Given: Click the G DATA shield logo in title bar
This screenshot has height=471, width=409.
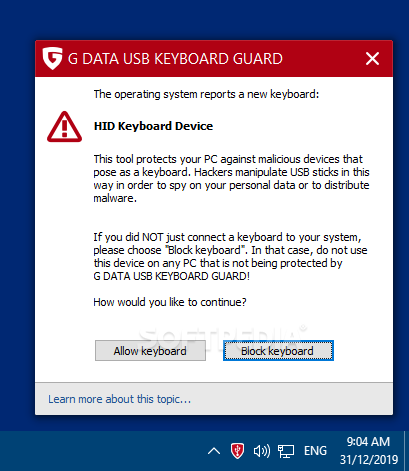Looking at the screenshot, I should 52,58.
